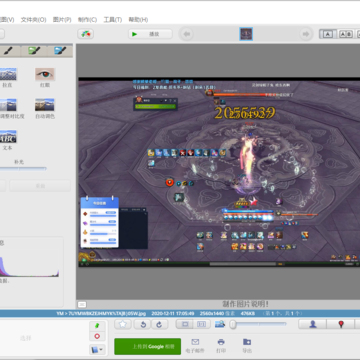Open the blue paintbrush effects tab
360x360 pixels.
[x=60, y=51]
